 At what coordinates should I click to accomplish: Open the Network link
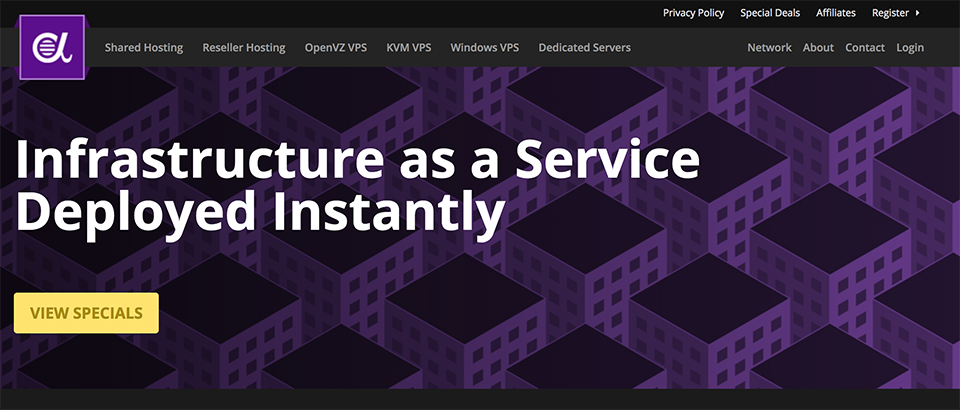769,47
